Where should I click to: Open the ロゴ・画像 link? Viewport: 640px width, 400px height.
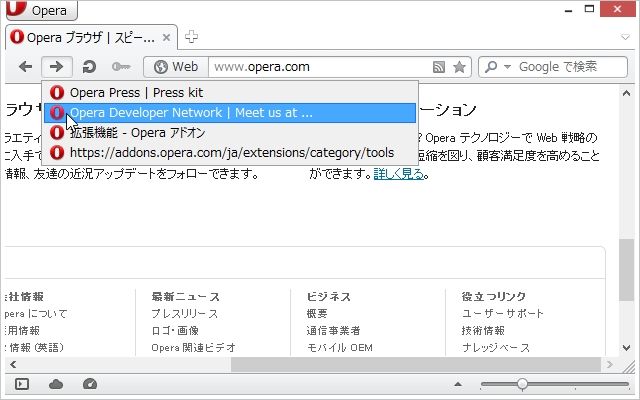coord(175,330)
